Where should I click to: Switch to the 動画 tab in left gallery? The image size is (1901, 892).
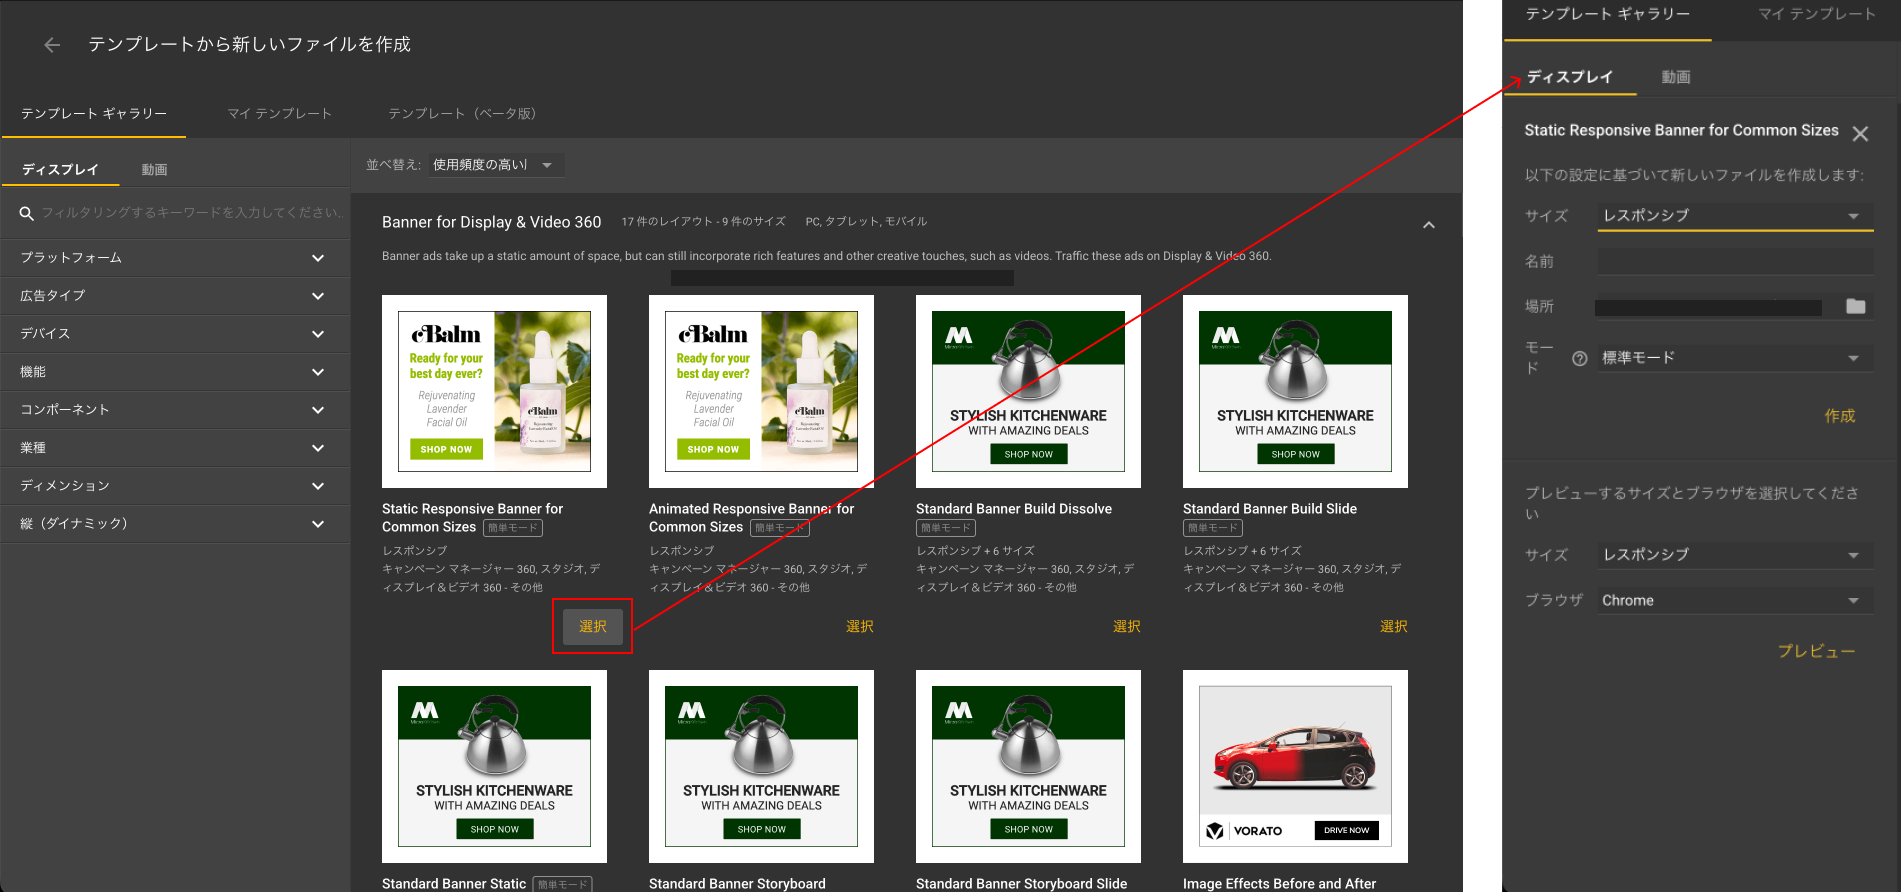(x=154, y=170)
